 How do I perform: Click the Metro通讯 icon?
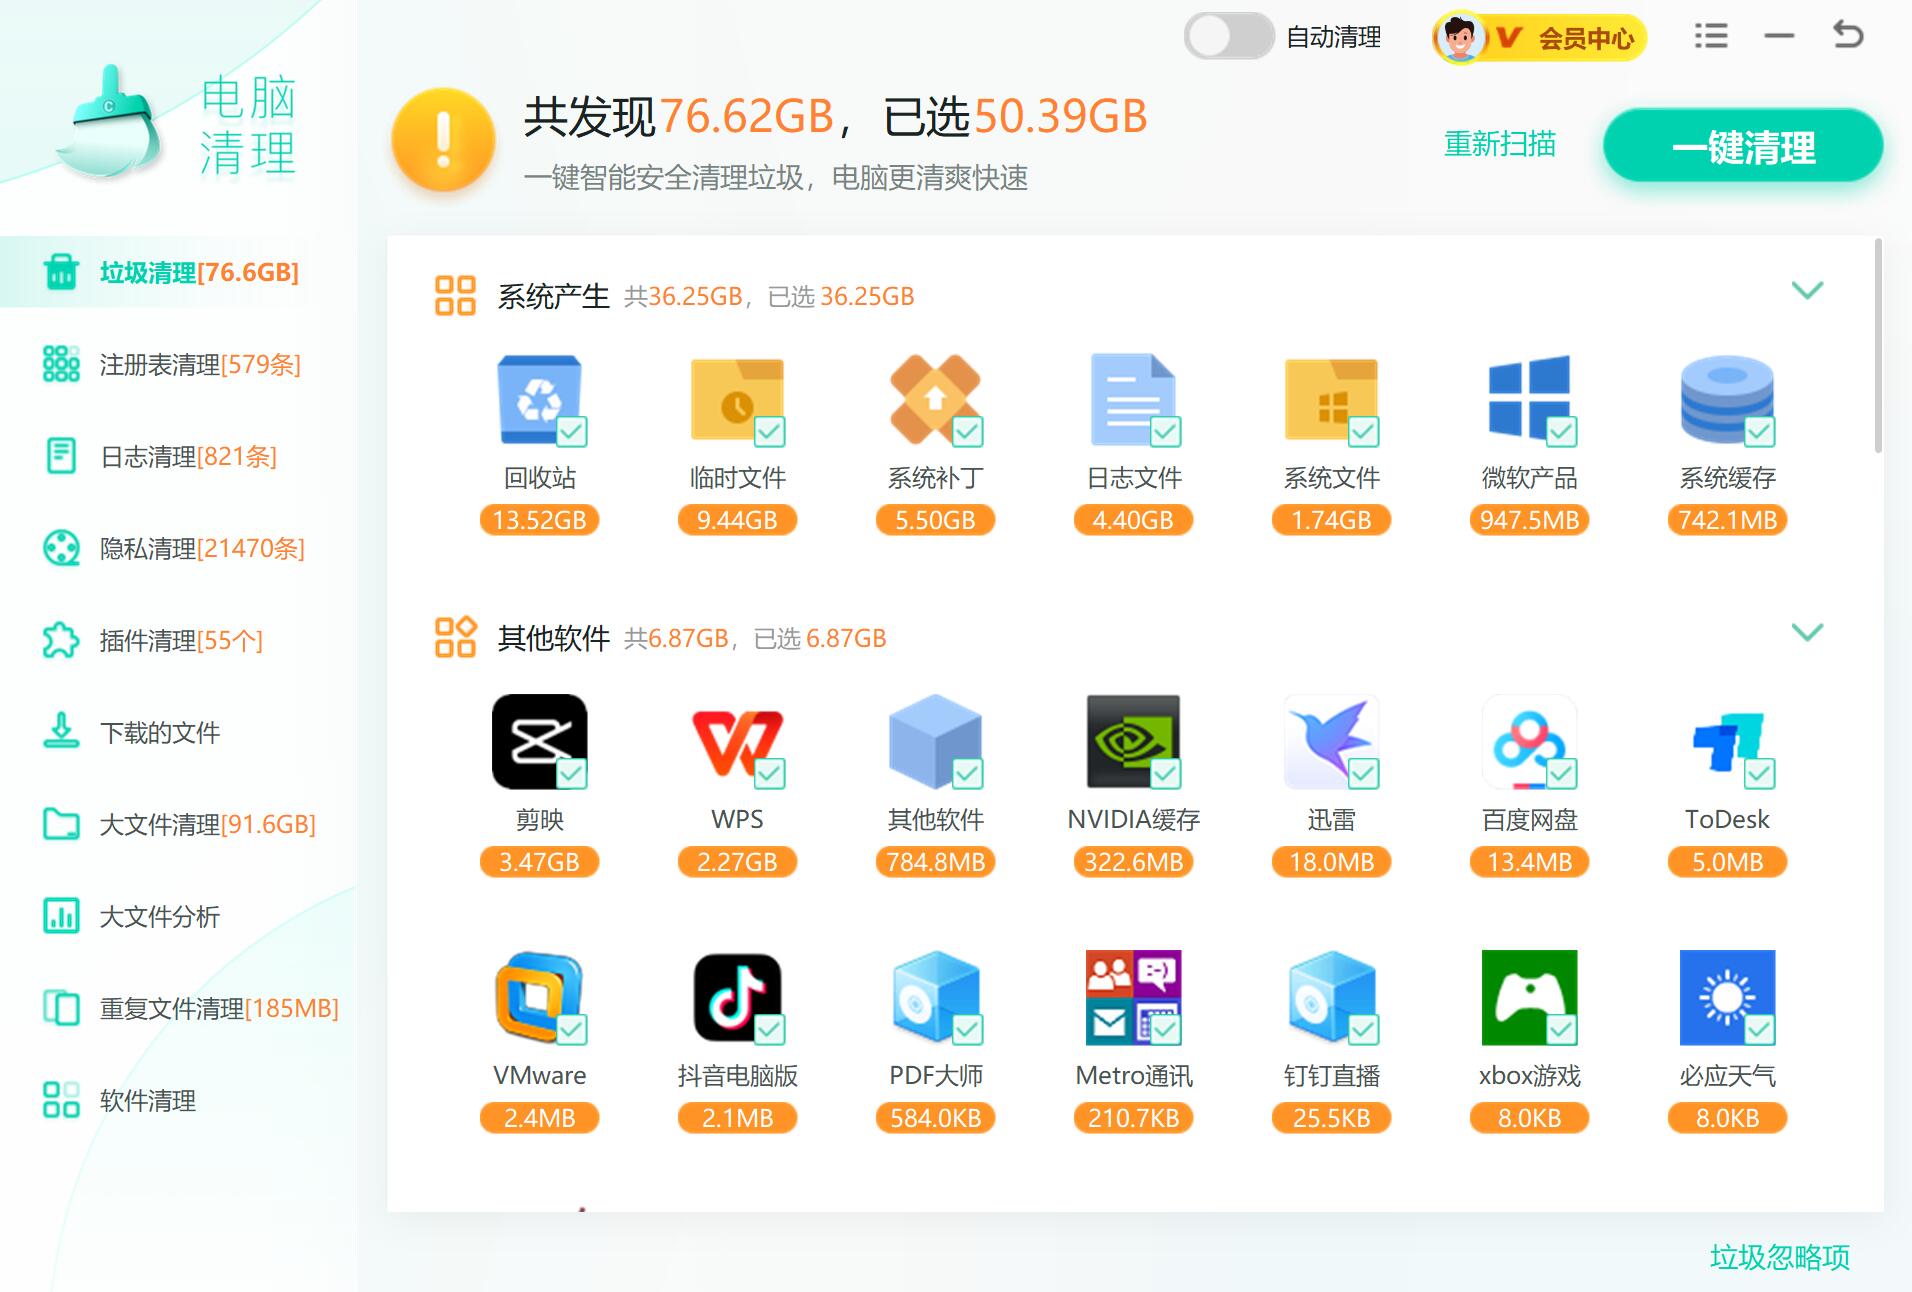coord(1133,997)
